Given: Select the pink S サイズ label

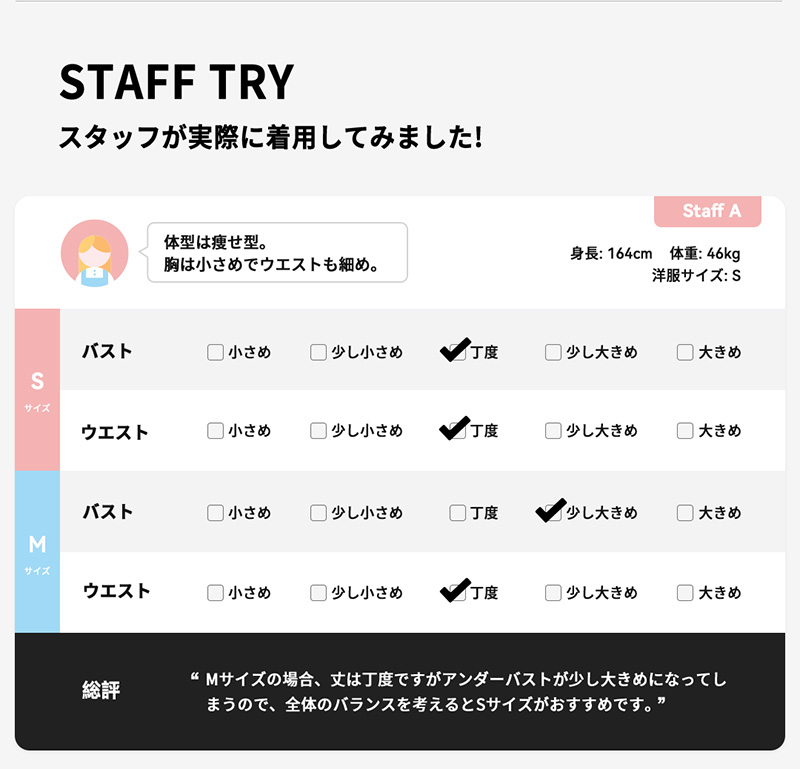Looking at the screenshot, I should (x=37, y=390).
